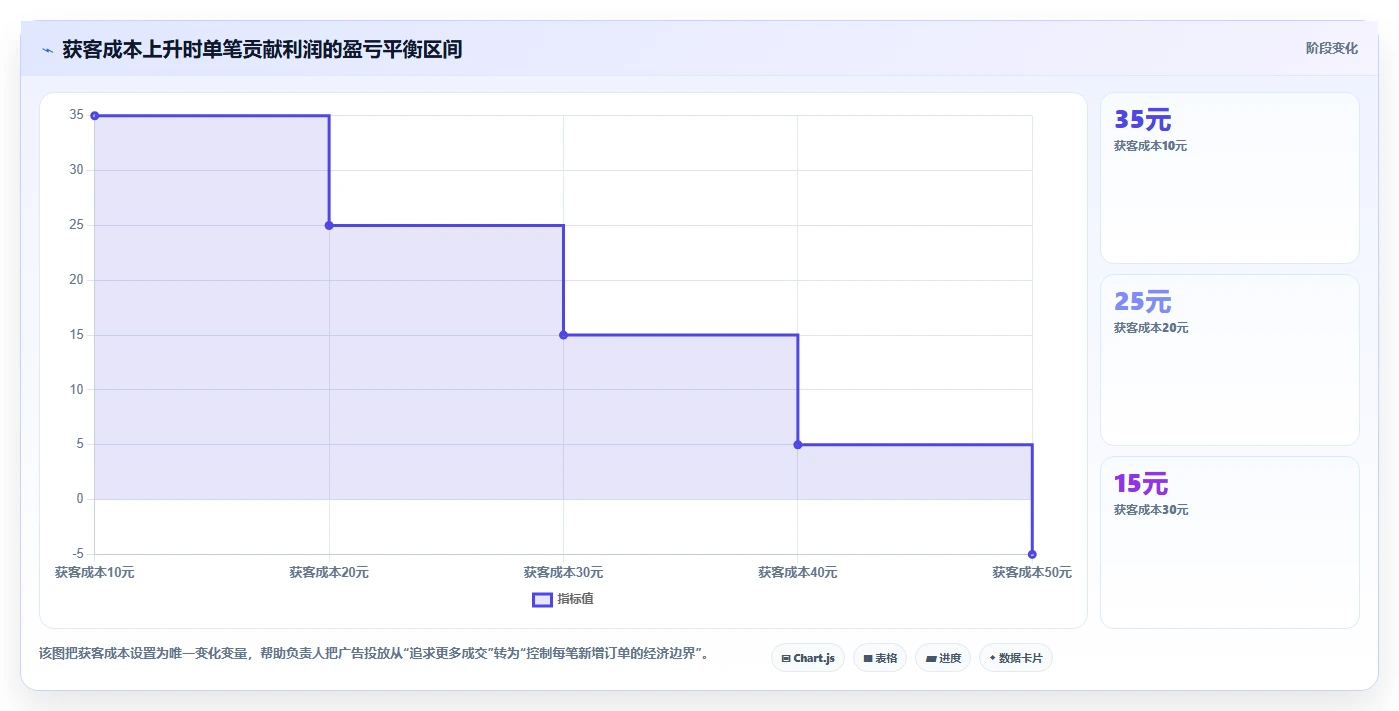Click the 数据卡片 tag button
Screen dimensions: 1399x711
point(1016,658)
